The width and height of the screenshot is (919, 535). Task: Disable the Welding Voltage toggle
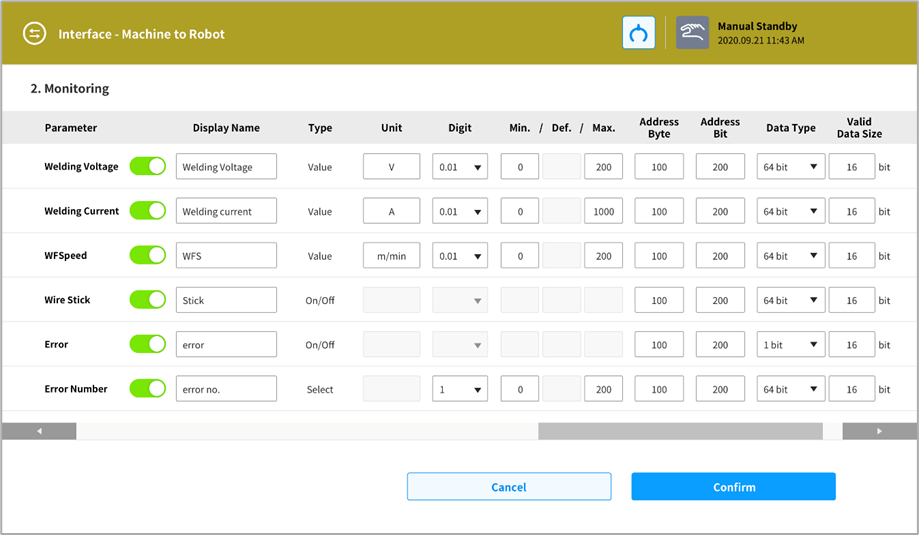coord(147,166)
